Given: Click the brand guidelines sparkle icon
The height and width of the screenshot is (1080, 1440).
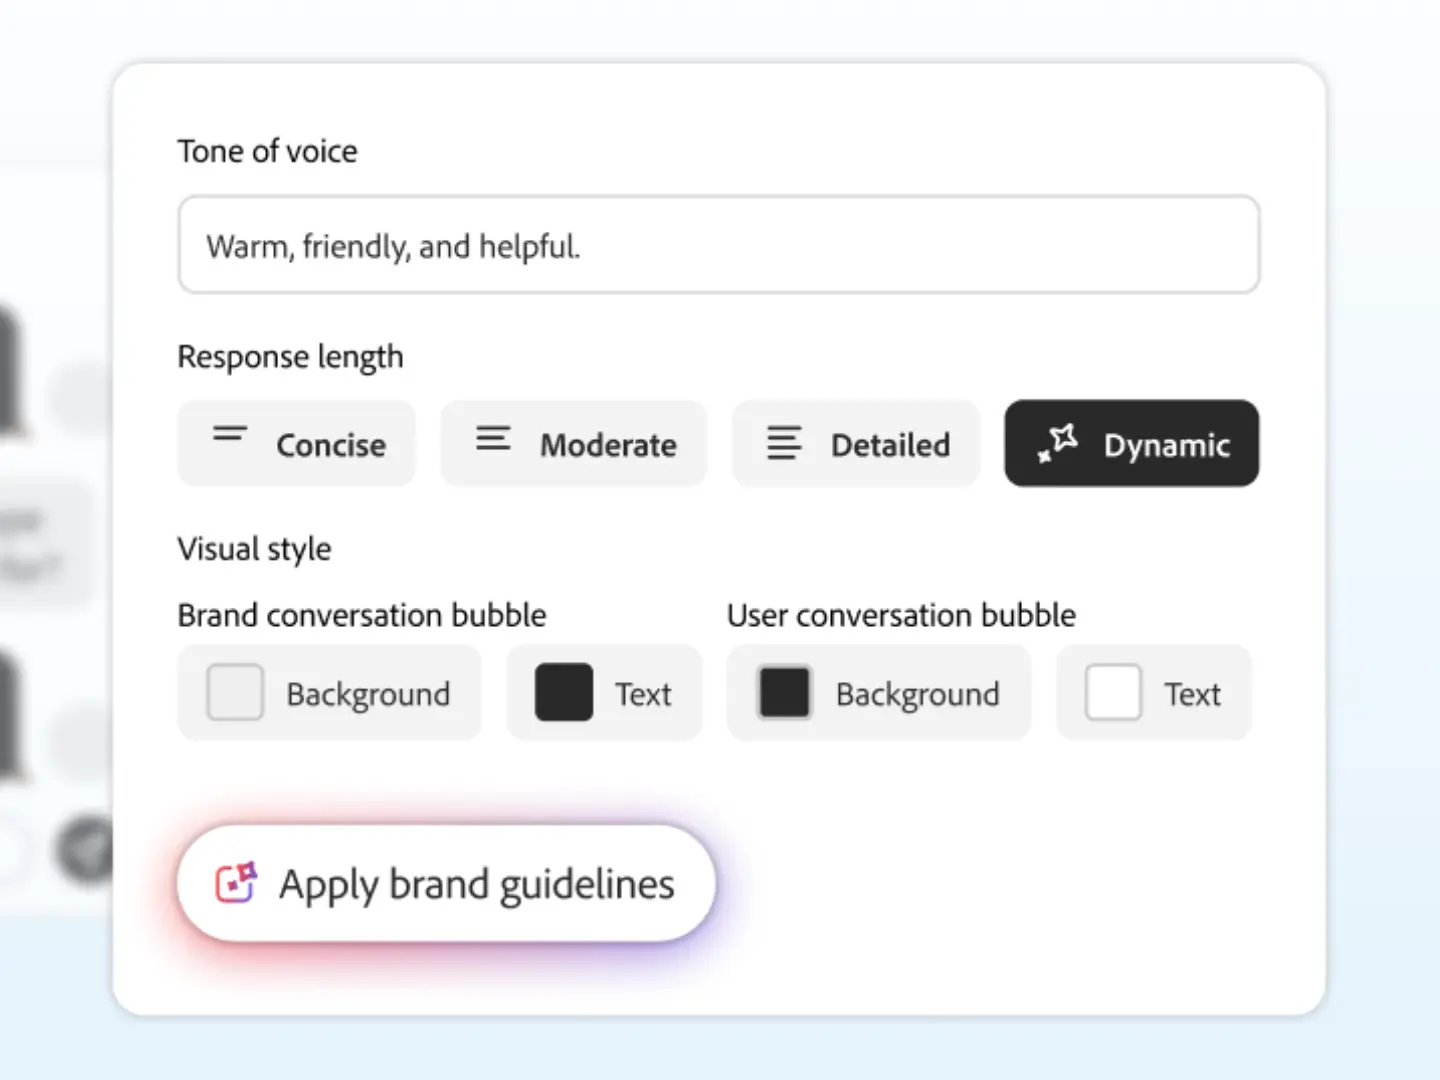Looking at the screenshot, I should tap(237, 883).
